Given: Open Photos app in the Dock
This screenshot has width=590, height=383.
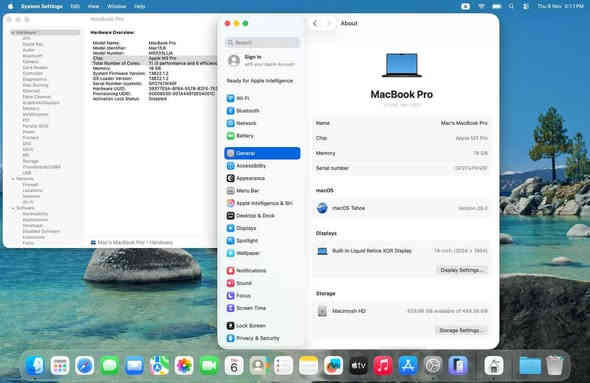Looking at the screenshot, I should click(184, 365).
